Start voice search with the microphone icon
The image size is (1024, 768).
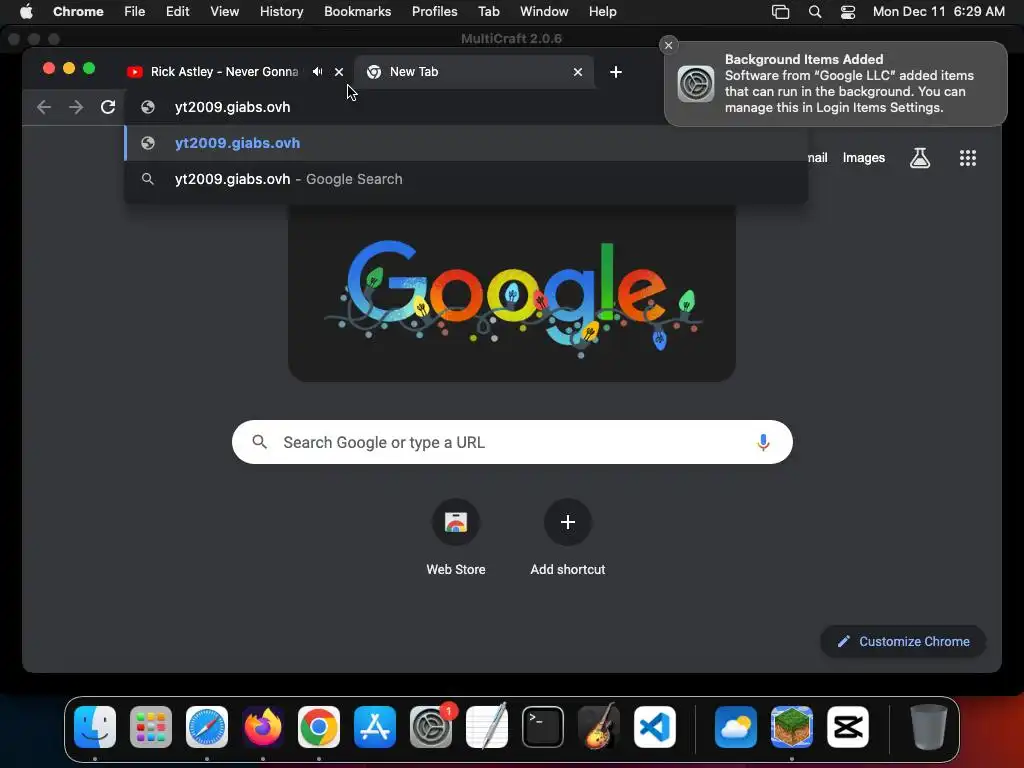763,442
